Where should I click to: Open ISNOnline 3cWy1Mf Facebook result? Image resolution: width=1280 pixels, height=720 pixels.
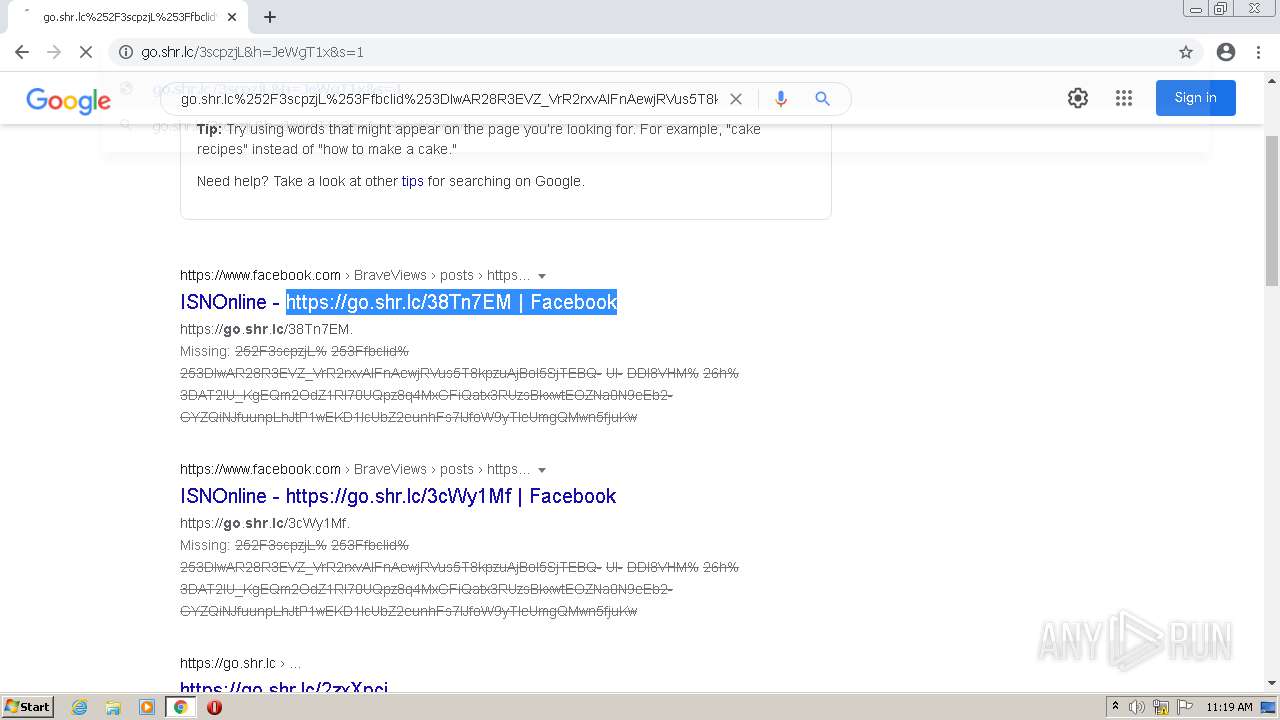398,496
